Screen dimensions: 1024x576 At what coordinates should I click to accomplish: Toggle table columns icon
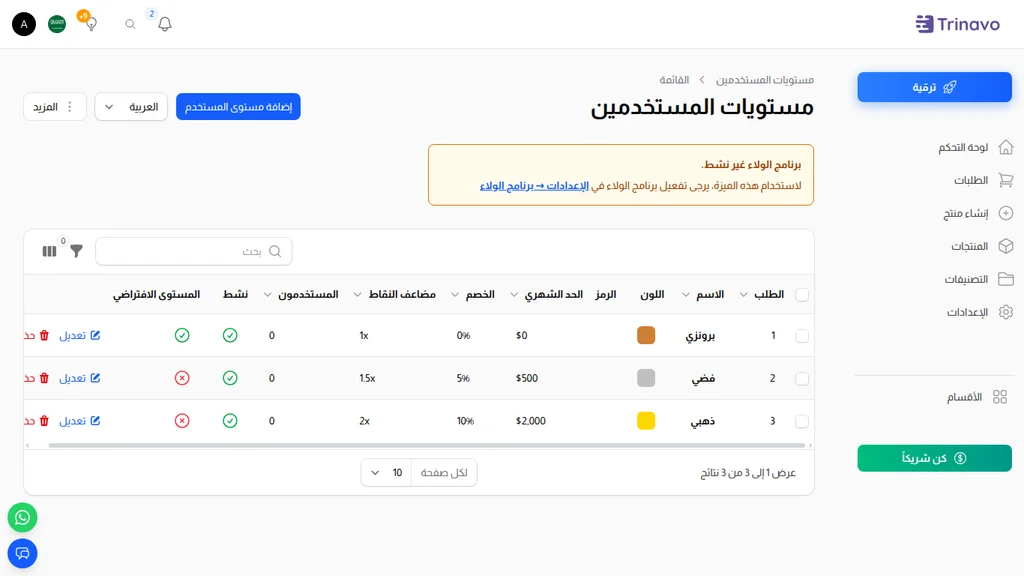49,251
